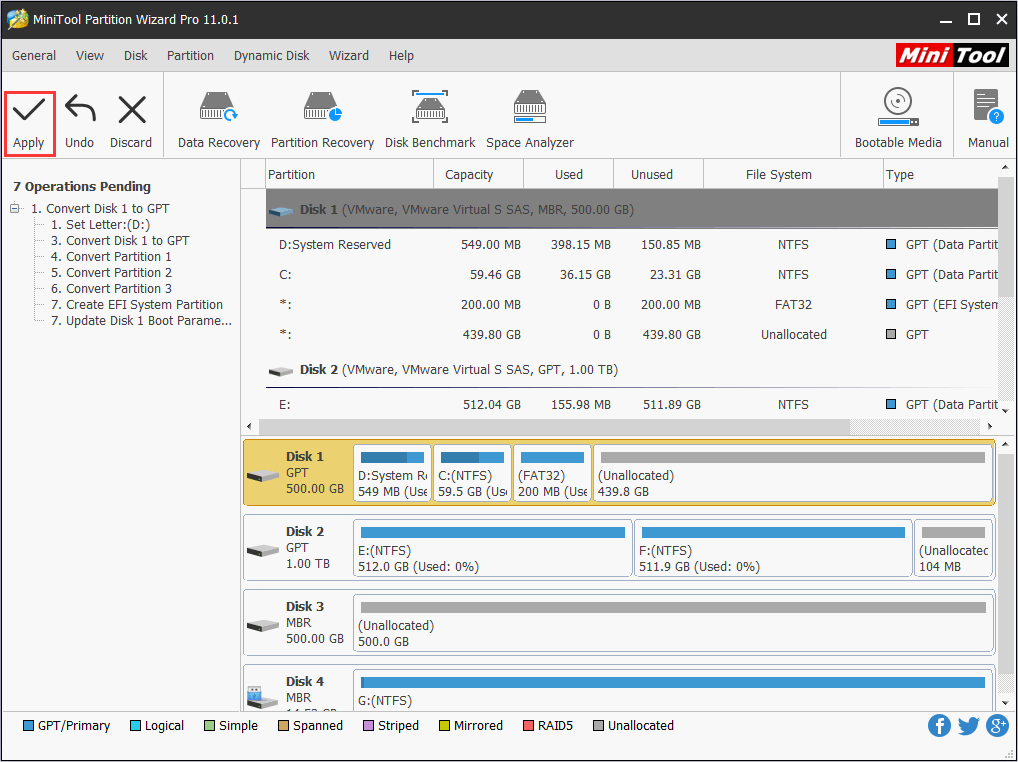Click the Apply checkmark icon

coord(28,111)
